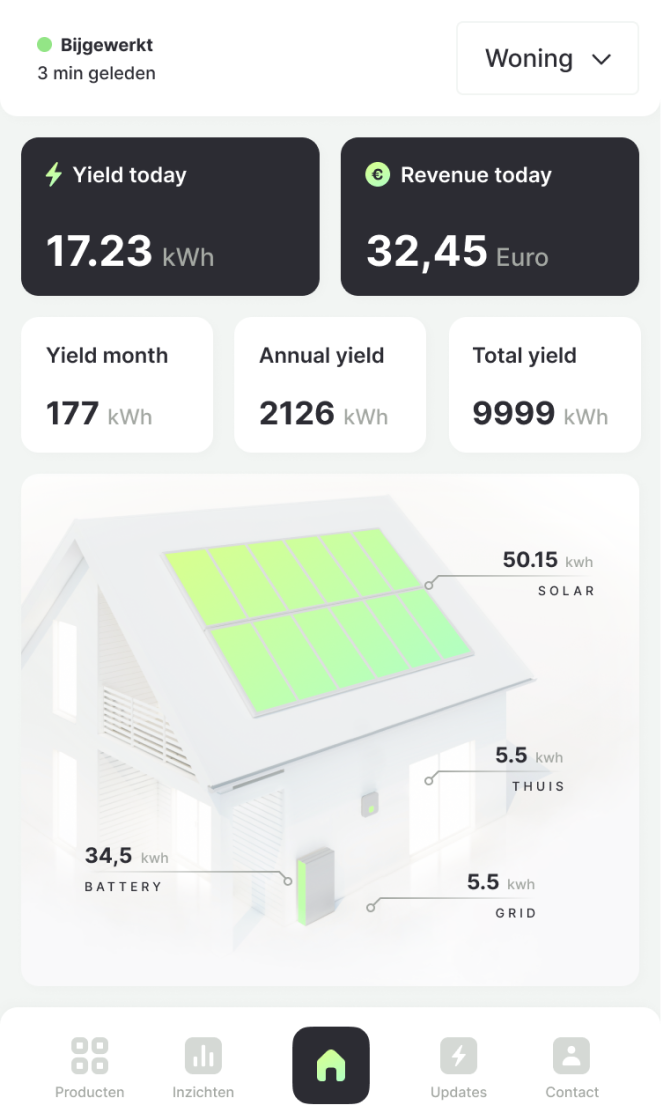Switch to the Updates tab label
The width and height of the screenshot is (661, 1120).
click(459, 1092)
